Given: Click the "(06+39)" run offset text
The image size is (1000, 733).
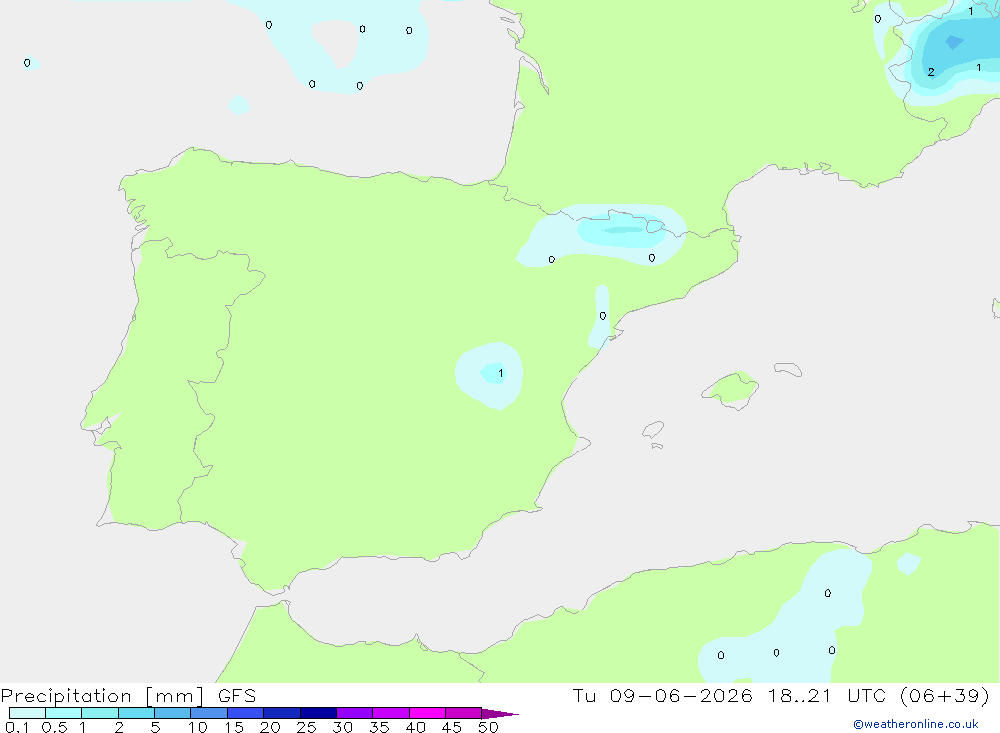Looking at the screenshot, I should pos(945,695).
